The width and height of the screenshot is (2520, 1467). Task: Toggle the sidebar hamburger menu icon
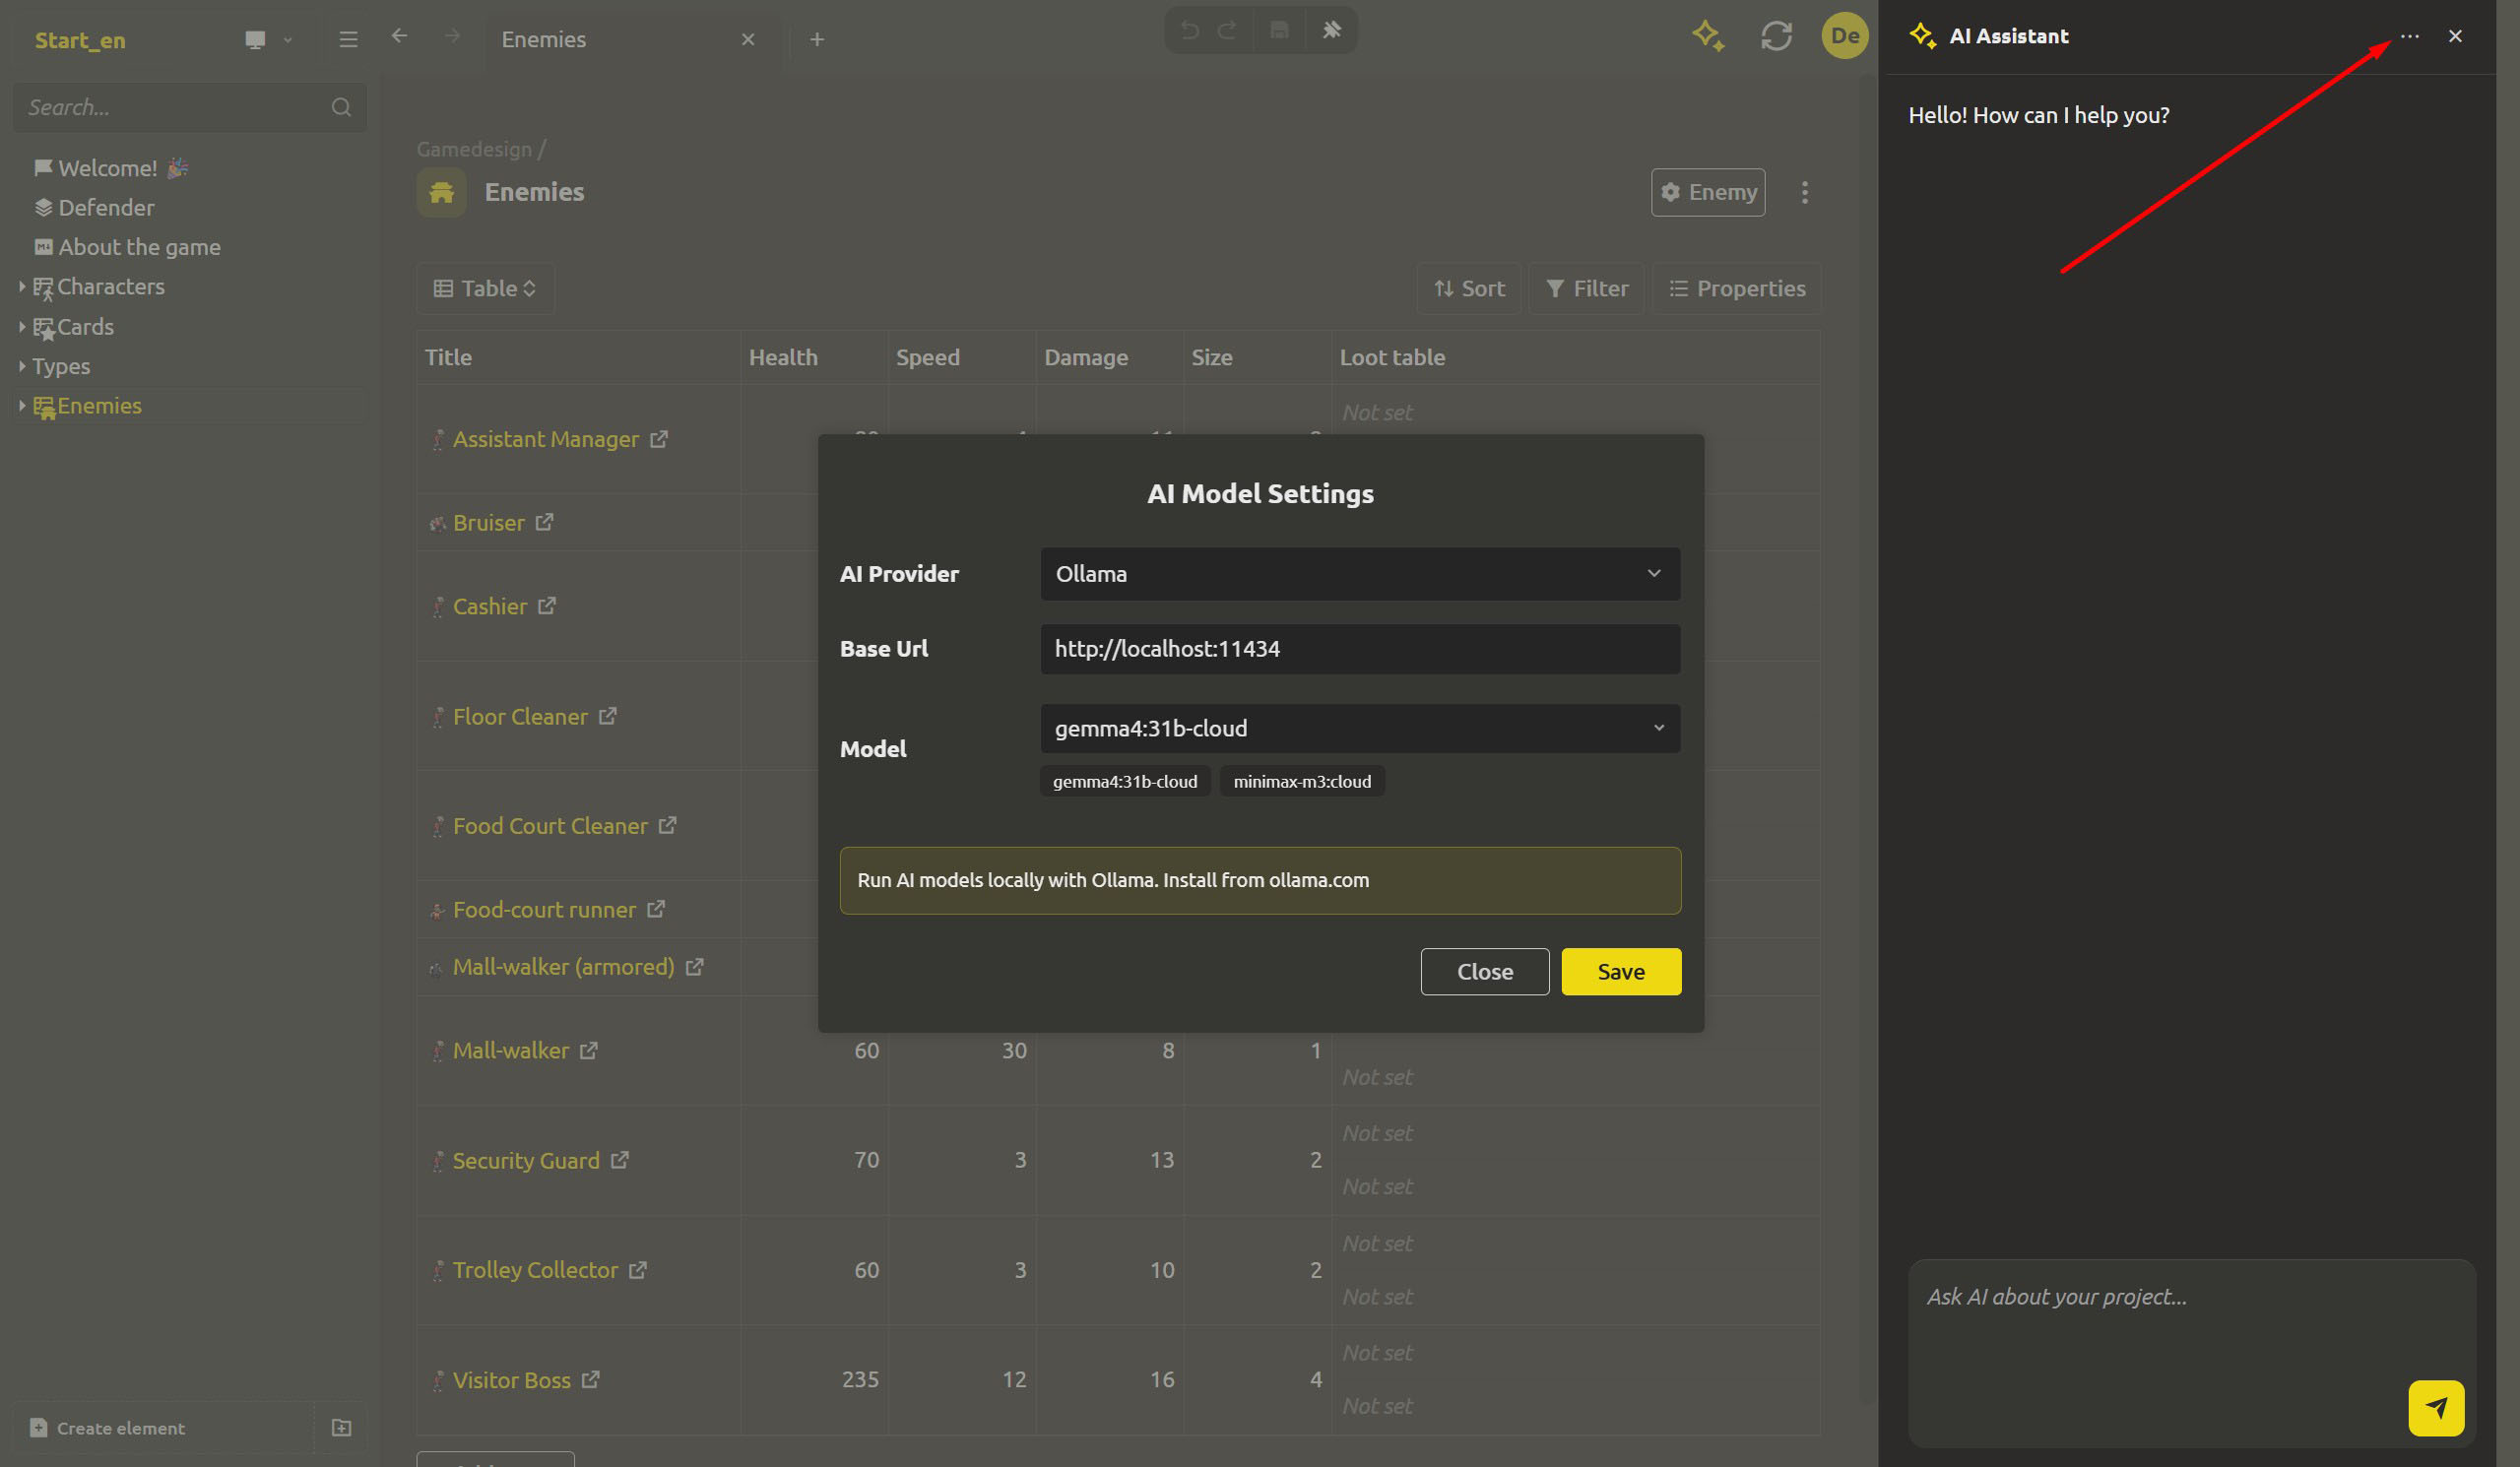[x=348, y=39]
